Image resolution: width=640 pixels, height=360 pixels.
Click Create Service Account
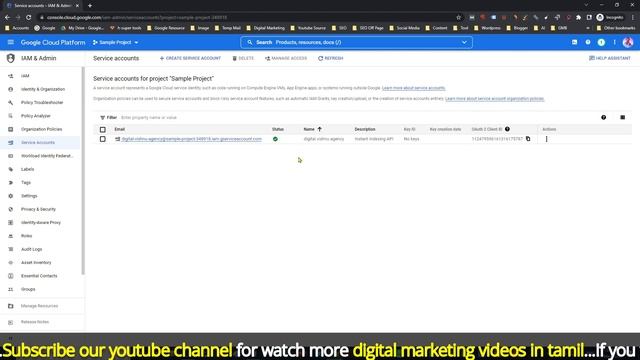coord(190,58)
